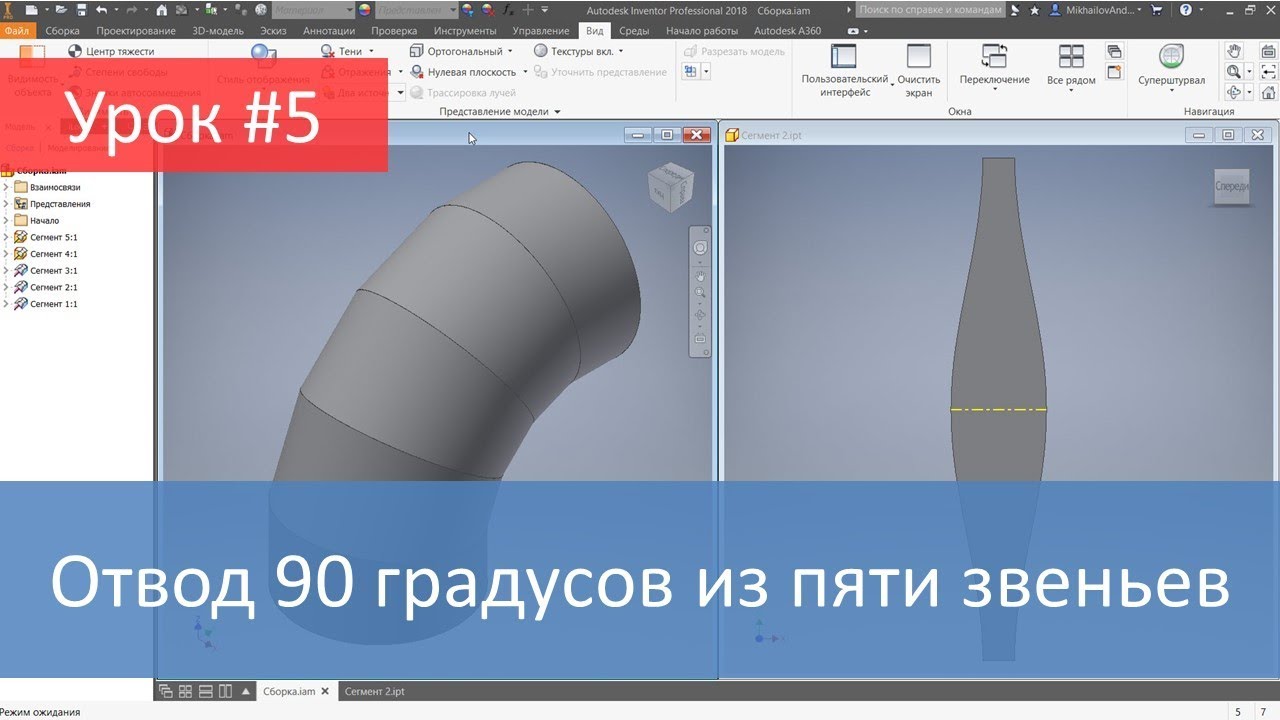1280x720 pixels.
Task: Toggle Текстуры вкл. option
Action: (578, 51)
